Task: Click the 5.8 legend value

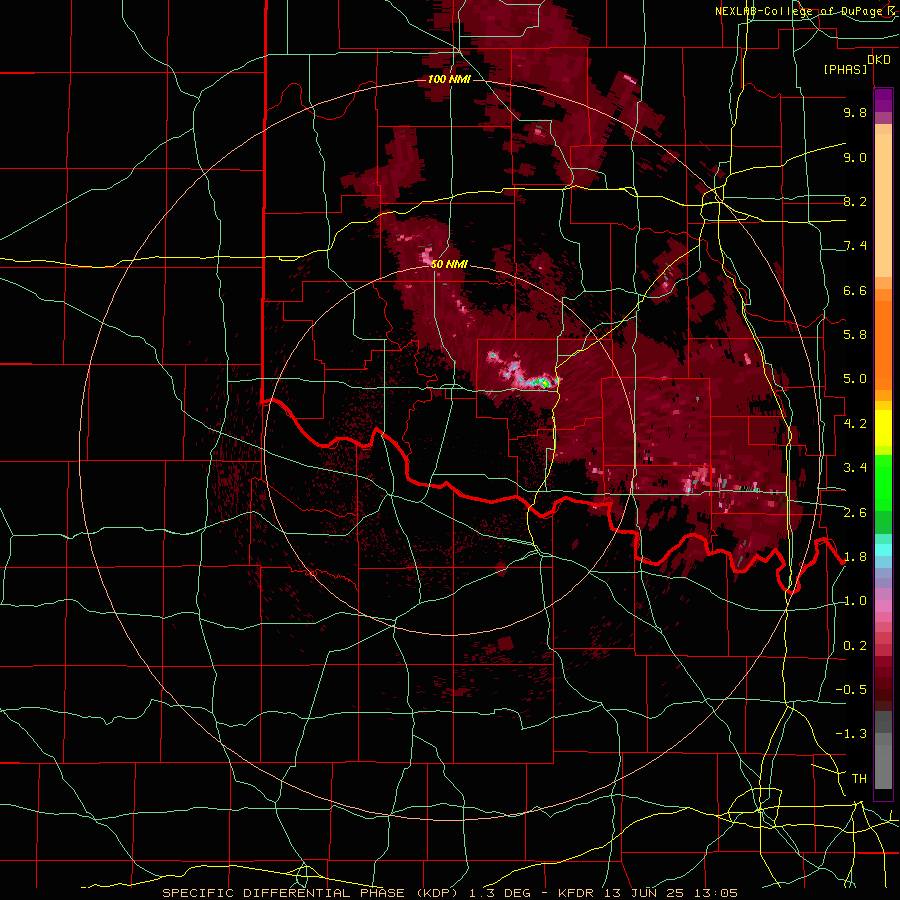Action: (x=855, y=335)
